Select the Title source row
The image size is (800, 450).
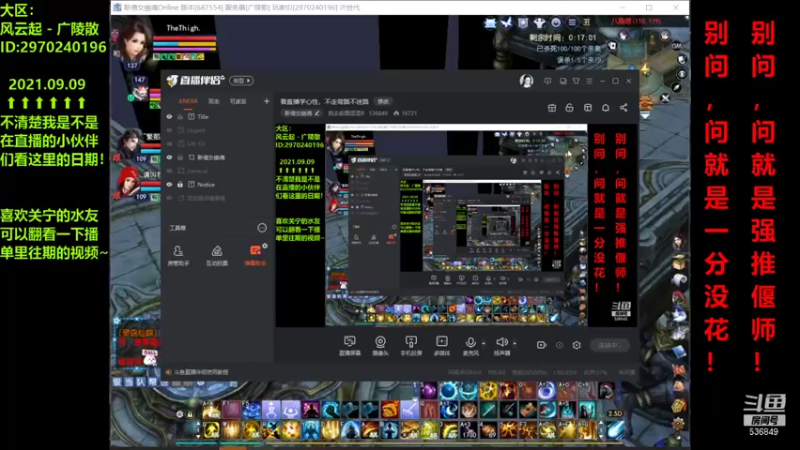click(218, 117)
